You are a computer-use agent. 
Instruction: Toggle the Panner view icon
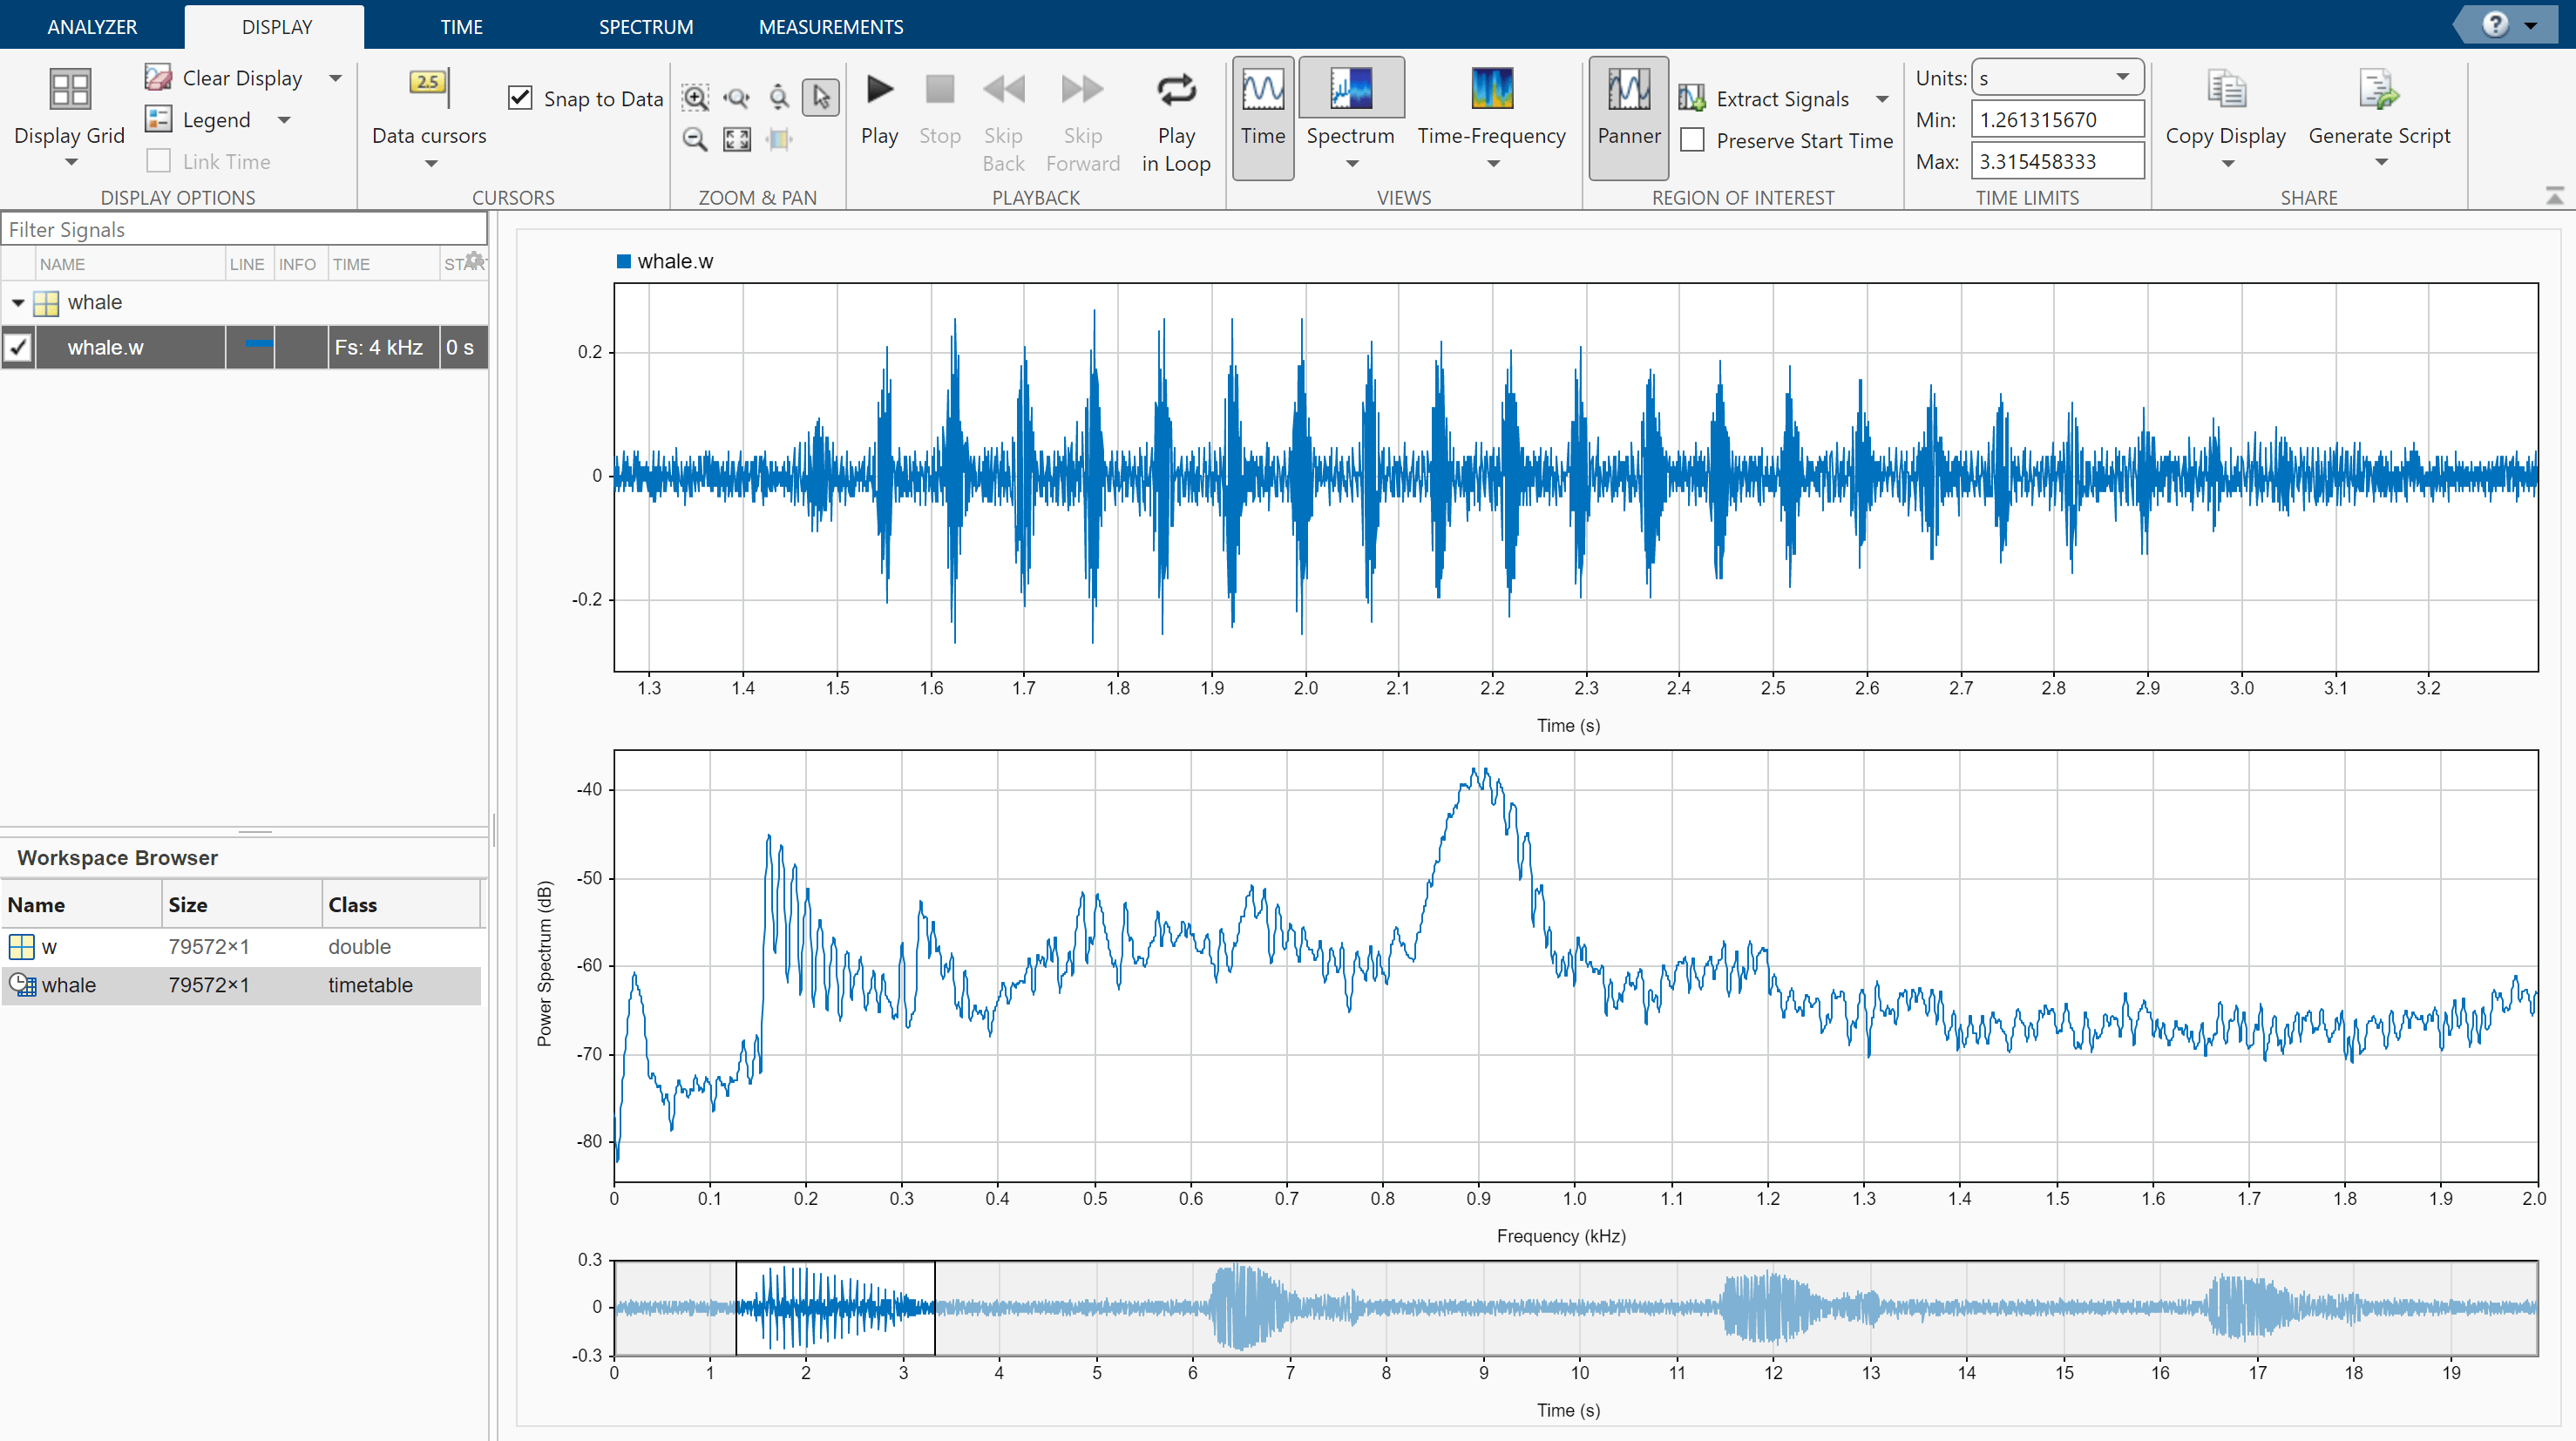coord(1628,91)
